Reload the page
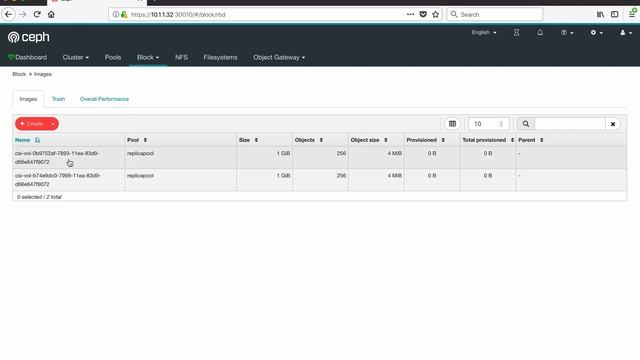The width and height of the screenshot is (640, 360). (37, 14)
